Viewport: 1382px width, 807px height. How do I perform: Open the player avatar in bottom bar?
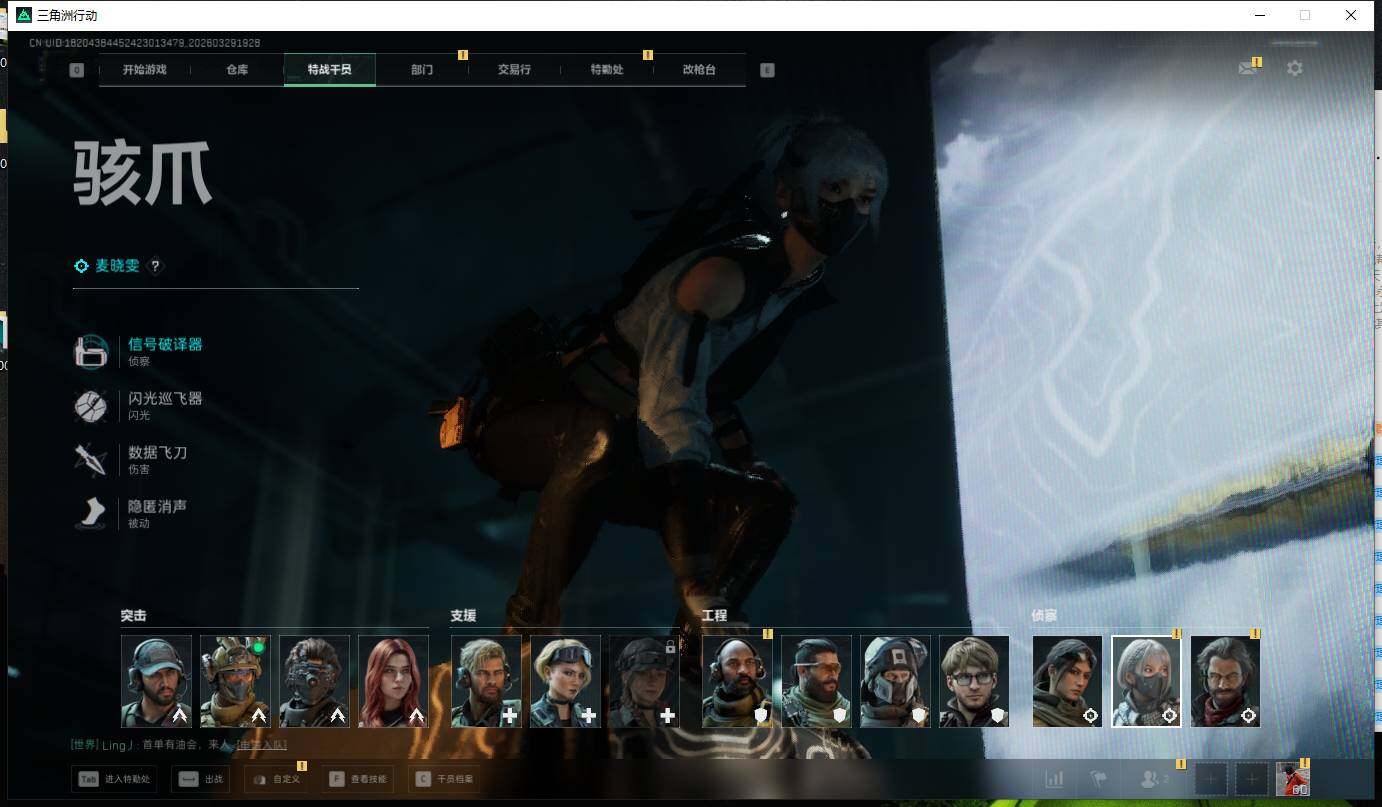[1293, 779]
